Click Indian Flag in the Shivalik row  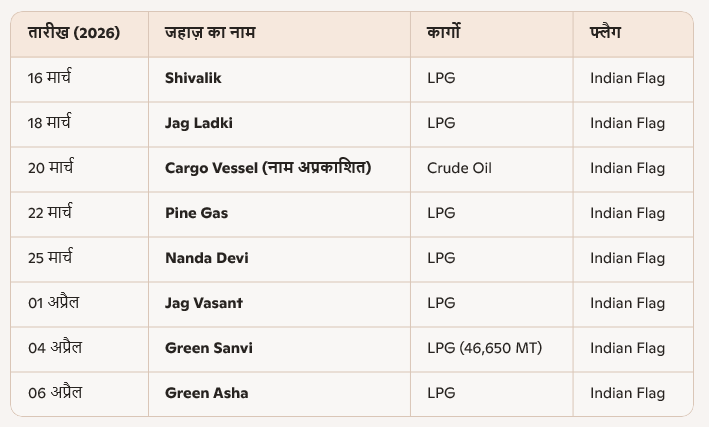(x=627, y=78)
